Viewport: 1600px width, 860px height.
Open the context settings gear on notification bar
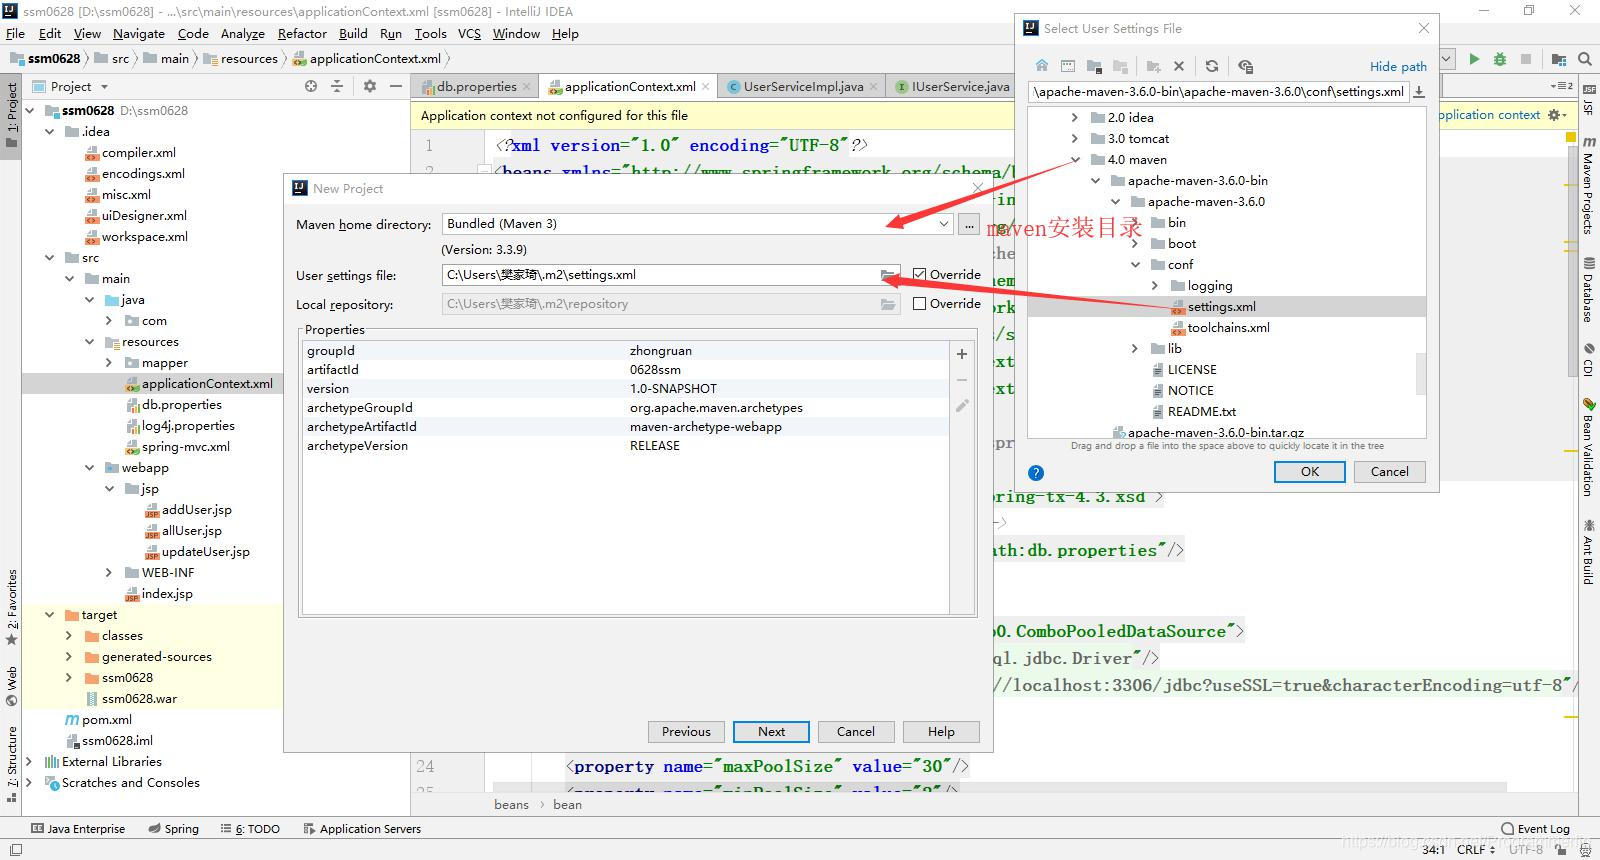pos(1556,115)
